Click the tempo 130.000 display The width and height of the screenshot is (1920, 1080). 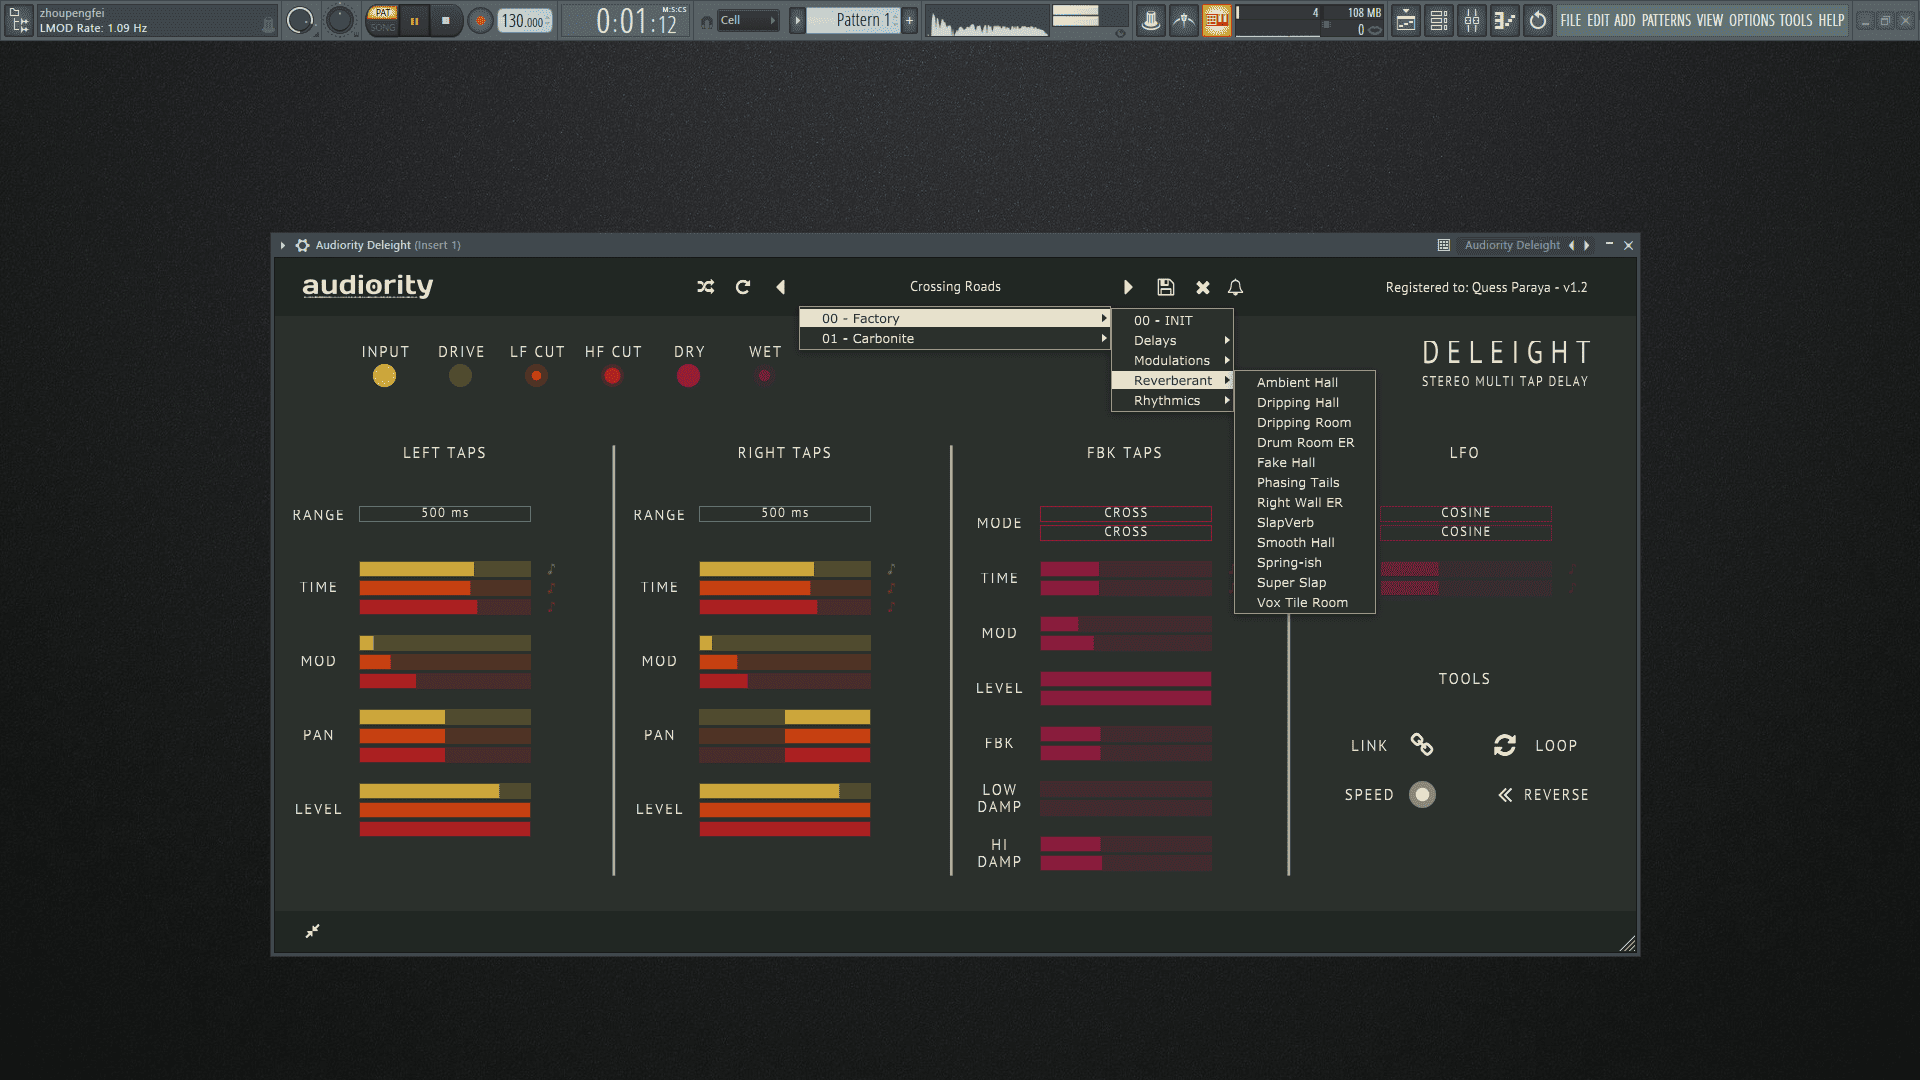point(525,21)
